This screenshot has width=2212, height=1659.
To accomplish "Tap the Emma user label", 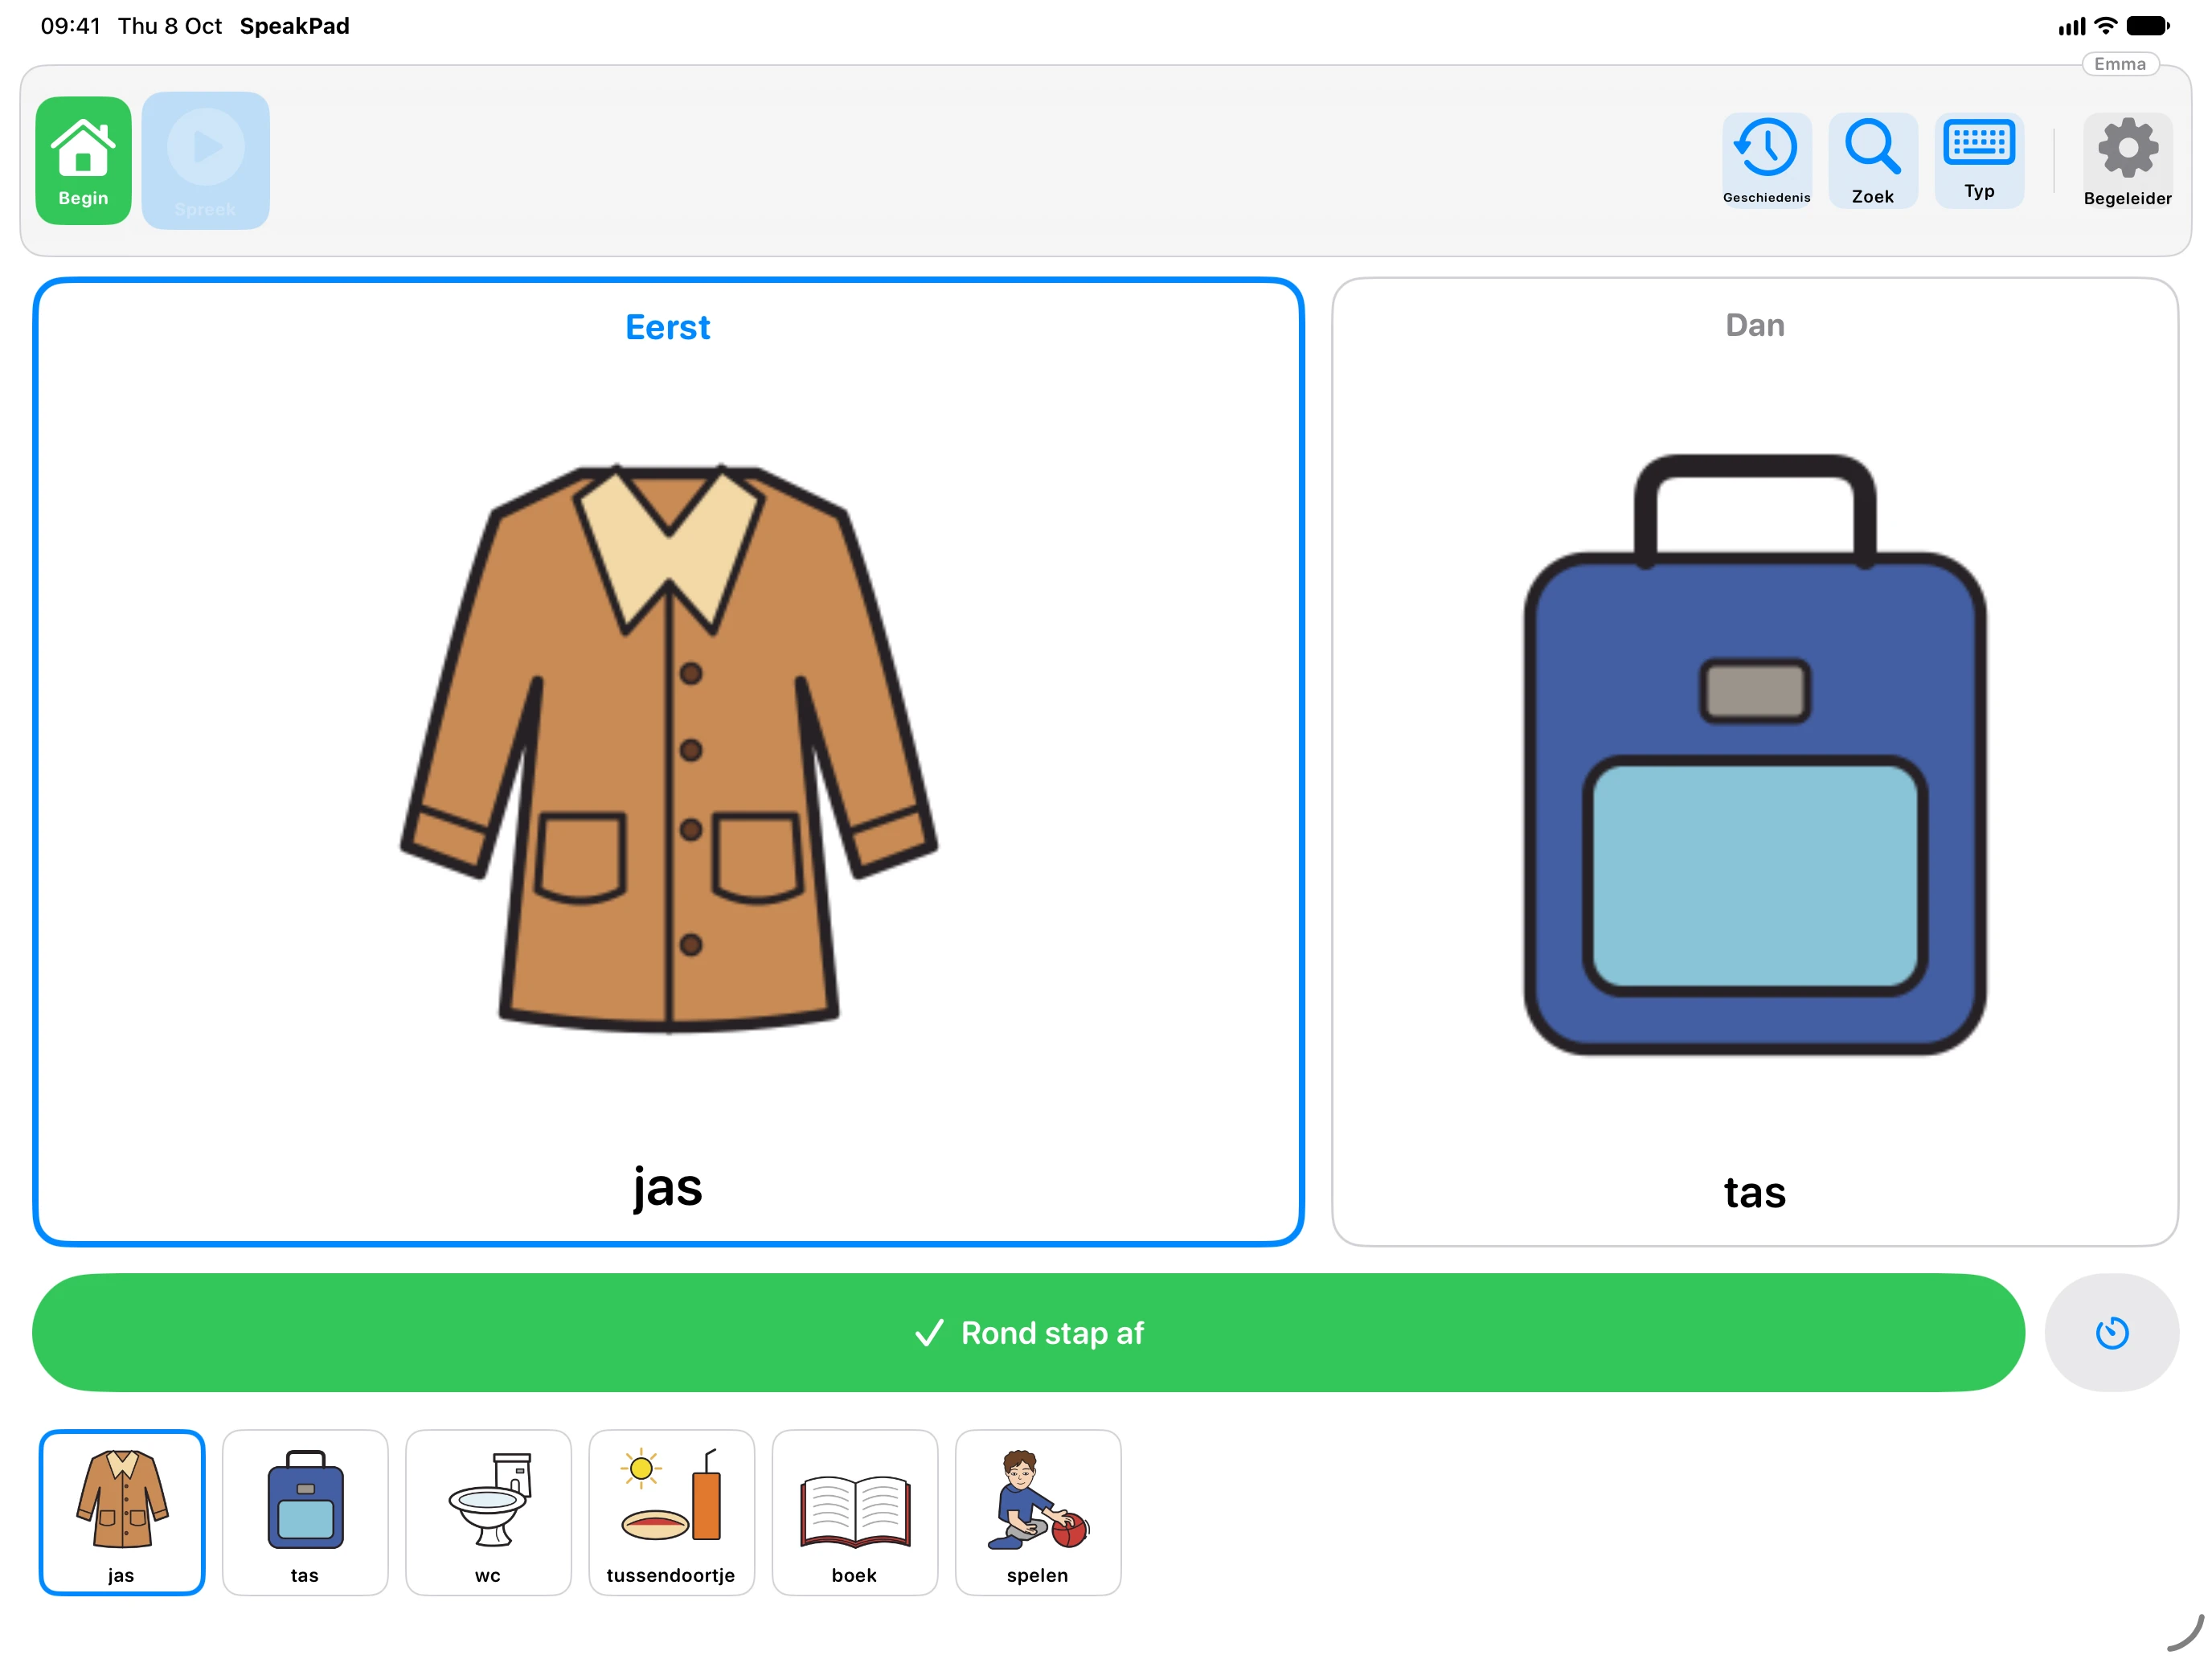I will point(2119,64).
